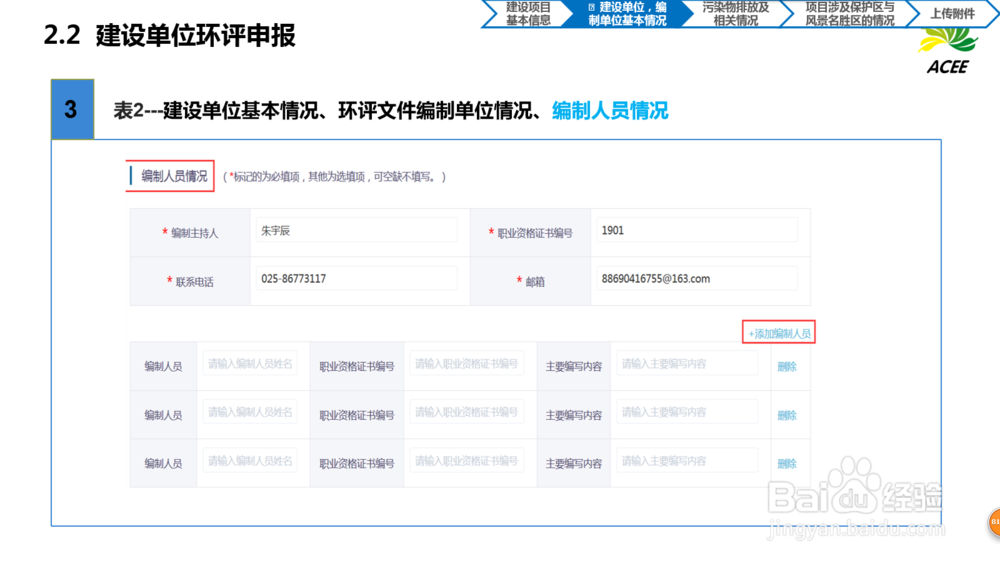Click the blue 编制人员情况 title text
Viewport: 1000px width, 563px height.
pyautogui.click(x=610, y=110)
